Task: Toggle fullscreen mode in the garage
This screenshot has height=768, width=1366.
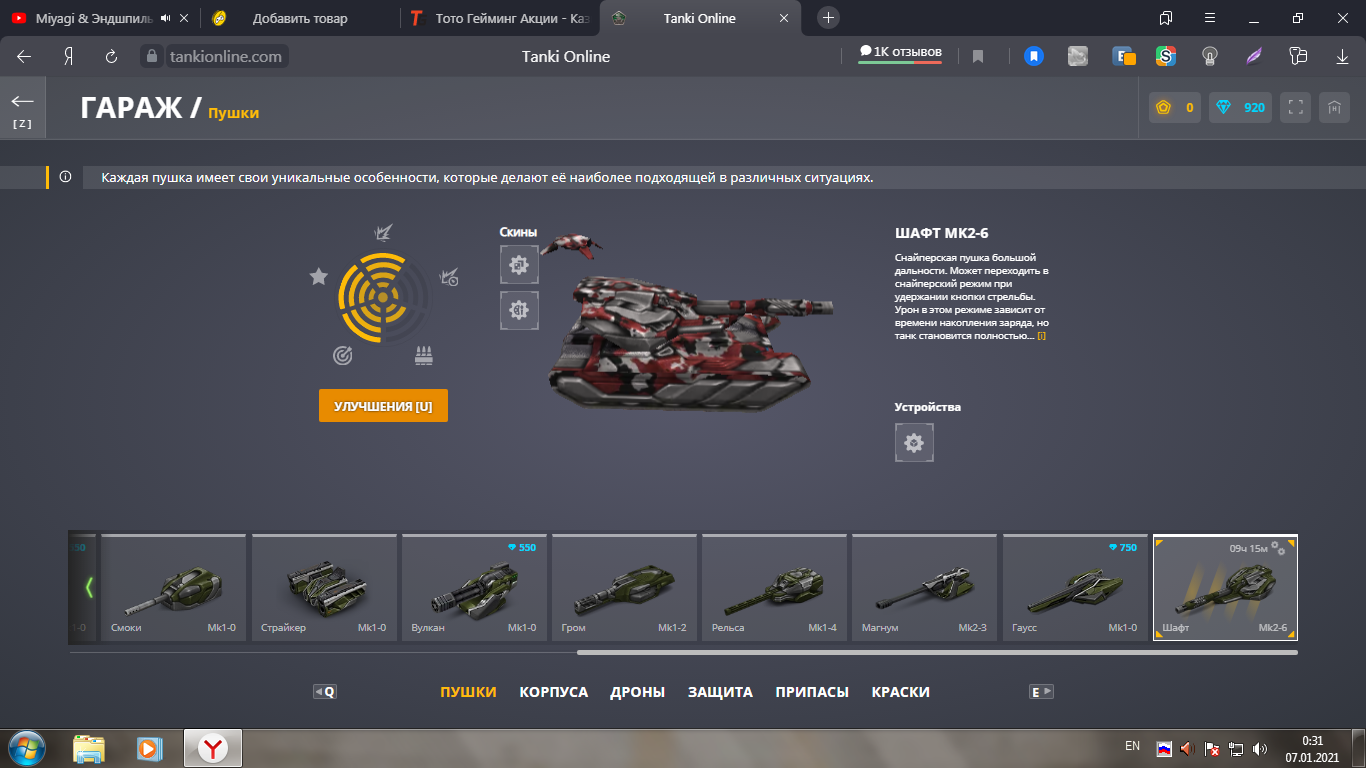Action: tap(1295, 107)
